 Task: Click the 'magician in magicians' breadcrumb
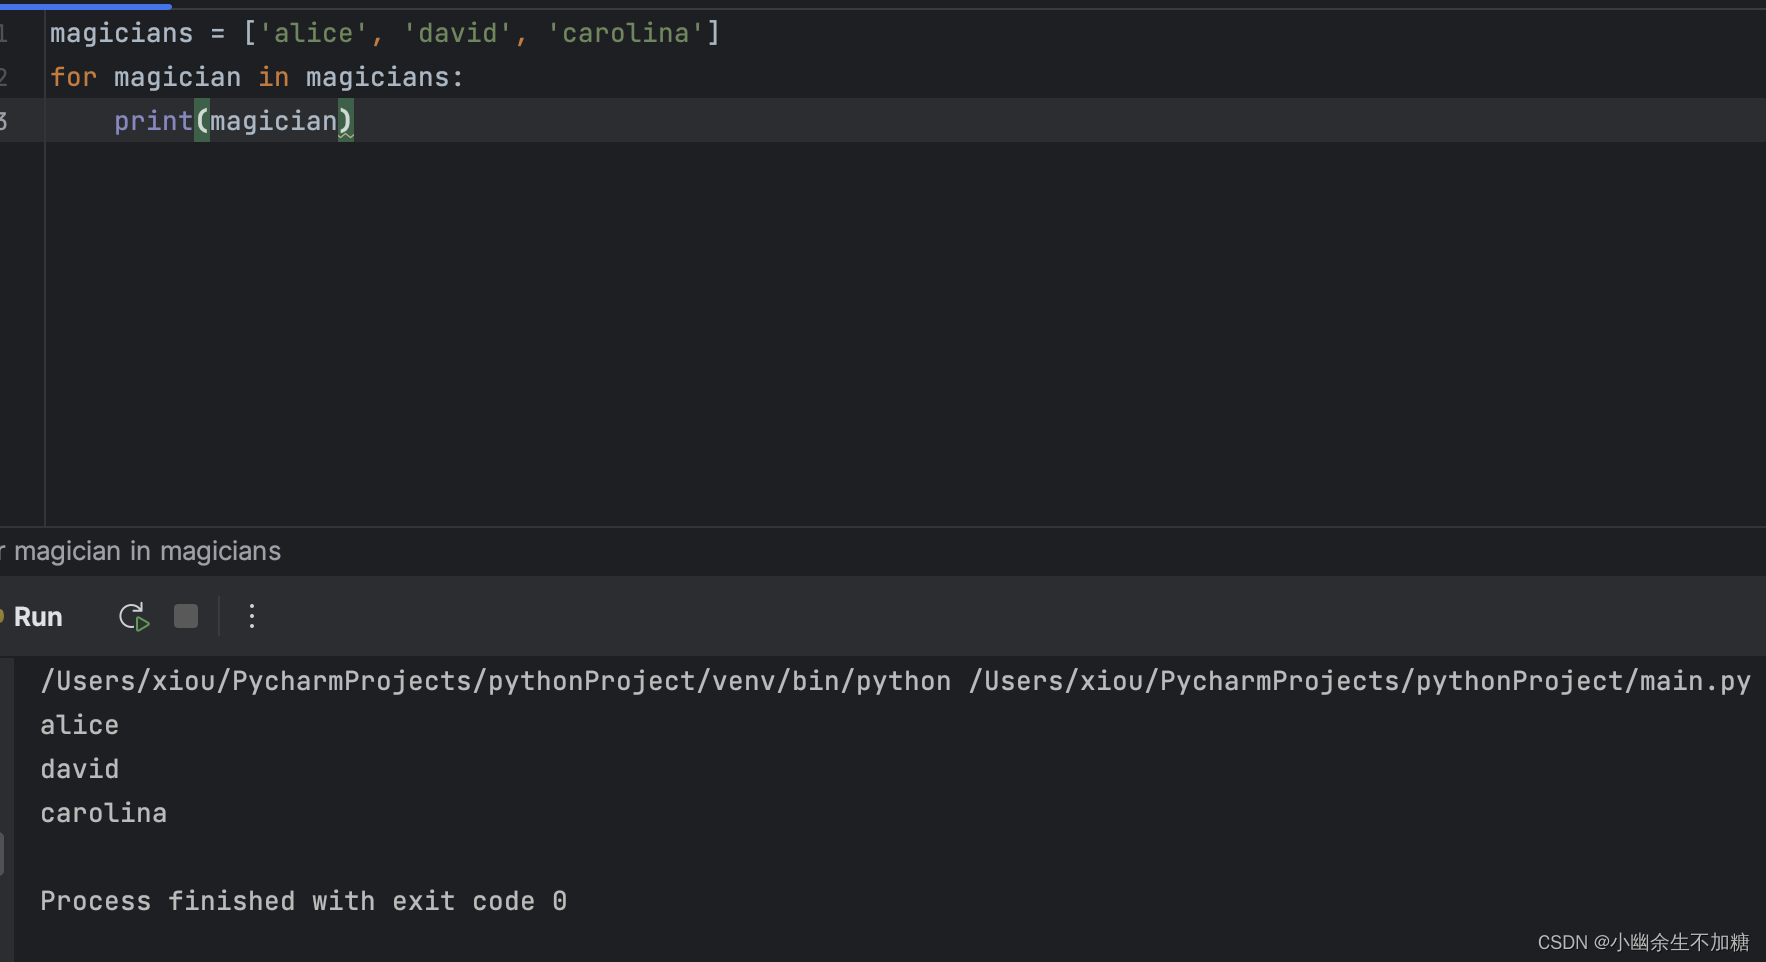(147, 551)
